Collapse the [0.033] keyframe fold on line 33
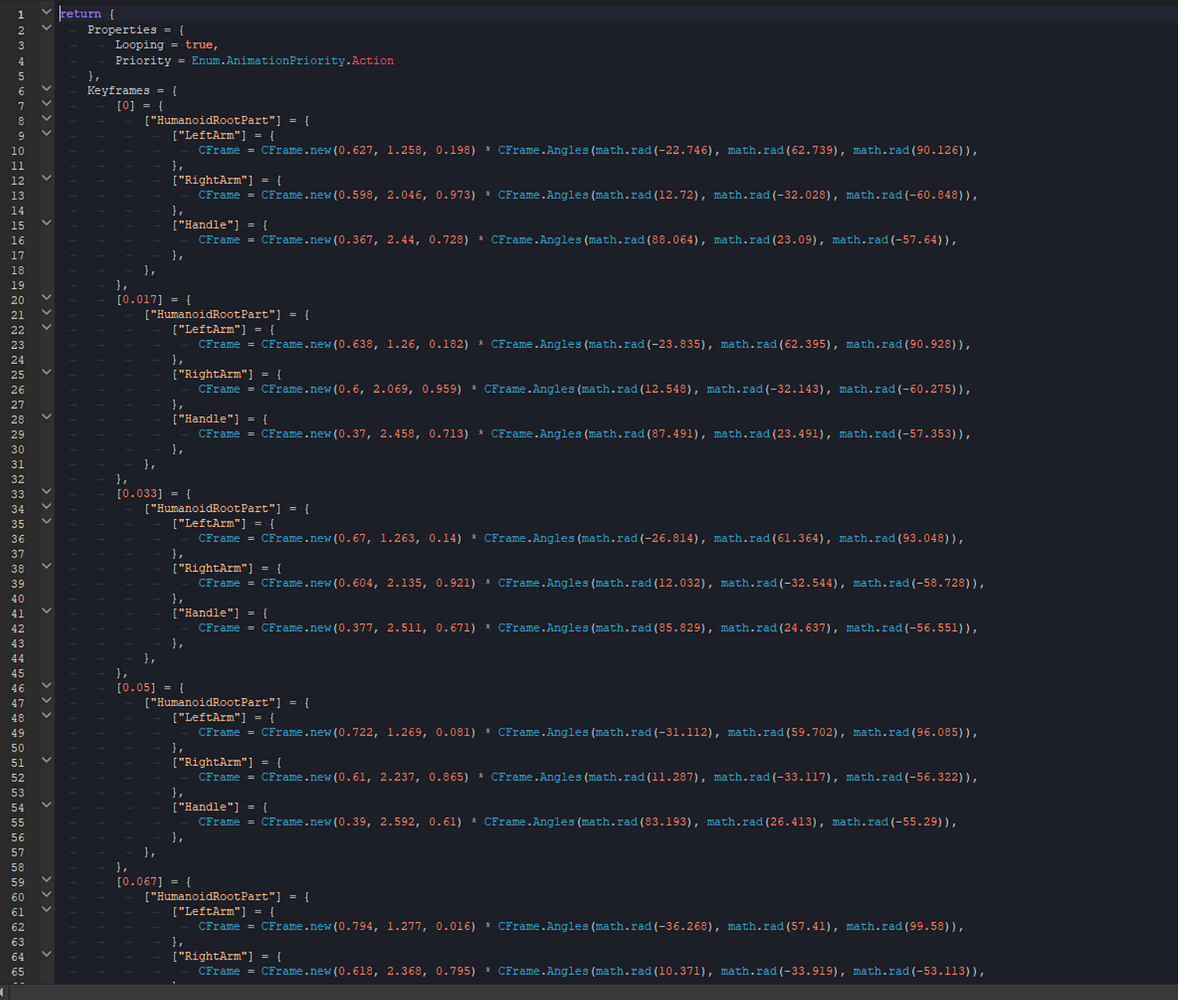 [46, 492]
